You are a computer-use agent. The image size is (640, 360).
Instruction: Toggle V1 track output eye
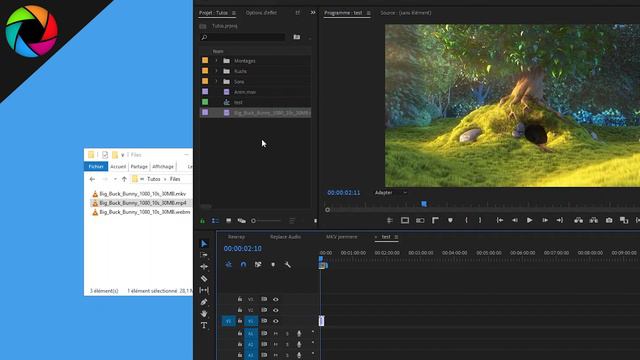tap(276, 321)
